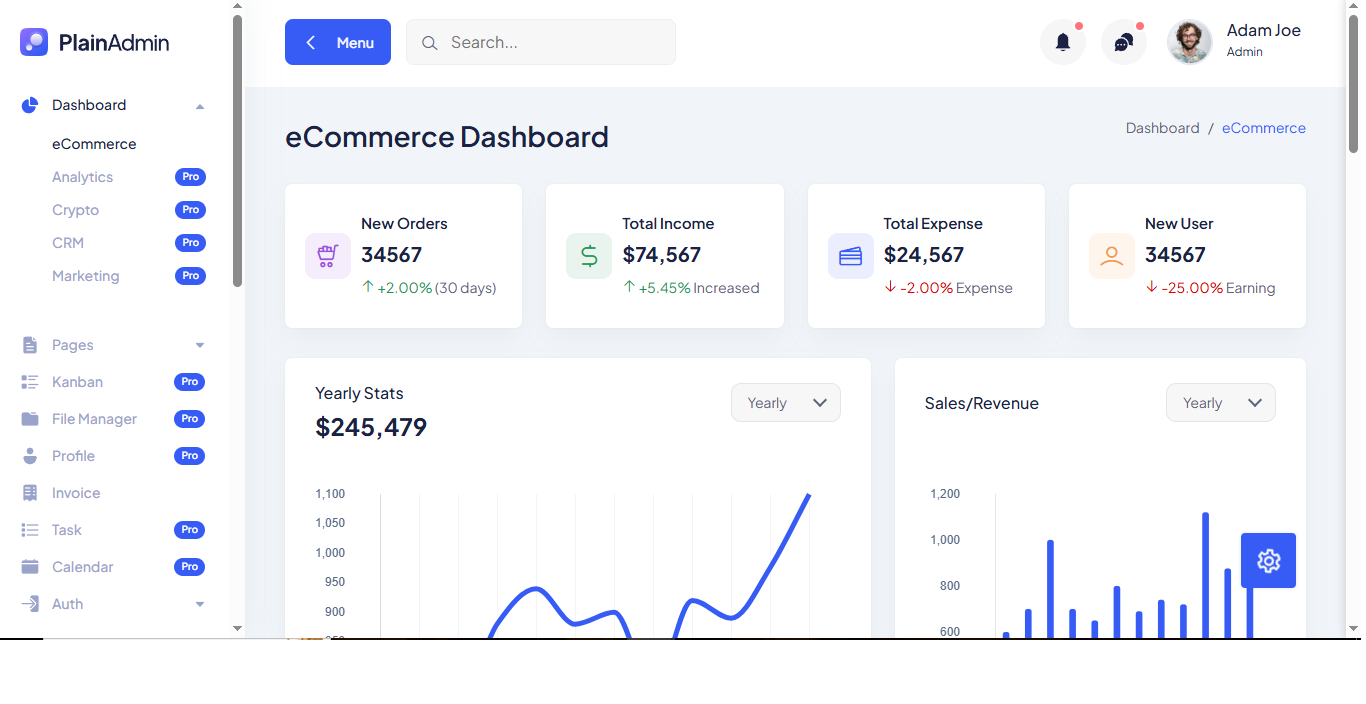1366x704 pixels.
Task: Open the Invoice sidebar menu item
Action: click(x=77, y=492)
